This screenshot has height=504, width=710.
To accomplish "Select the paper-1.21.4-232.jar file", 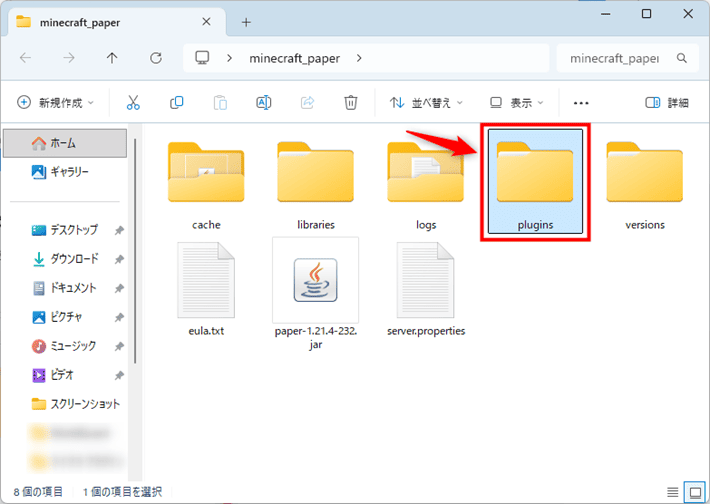I will pos(316,293).
